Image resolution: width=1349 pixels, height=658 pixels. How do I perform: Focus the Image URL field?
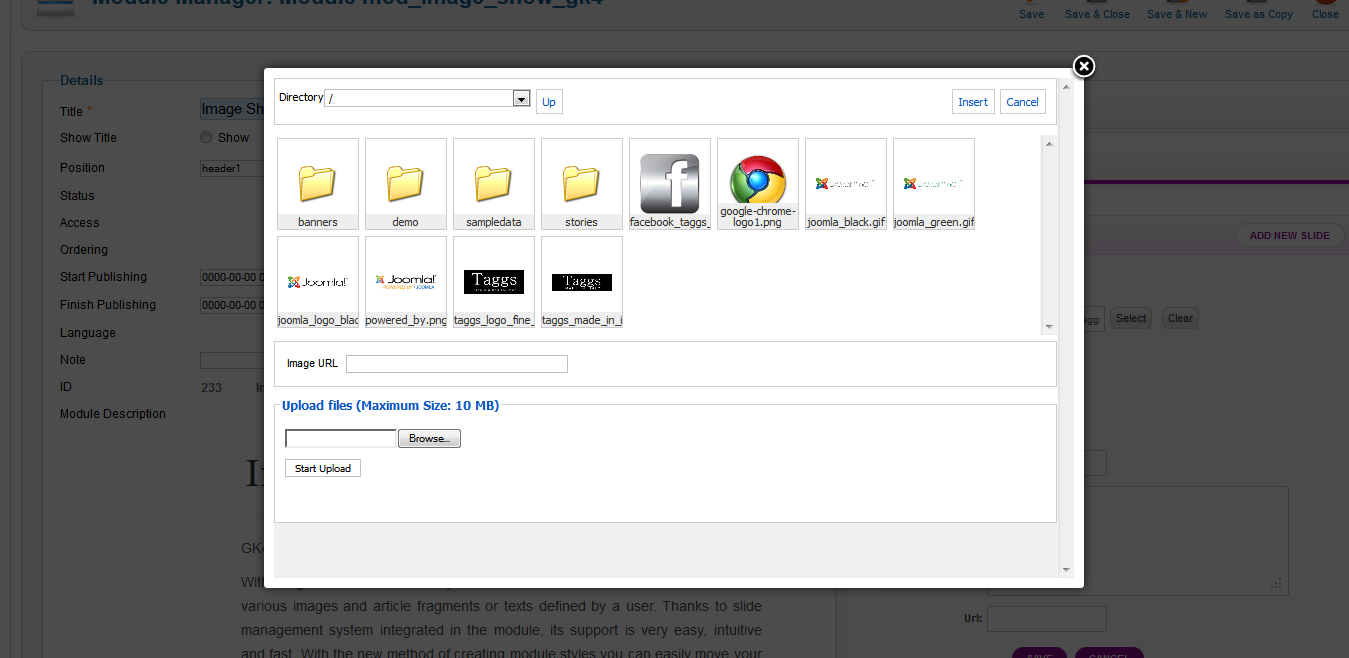[457, 364]
